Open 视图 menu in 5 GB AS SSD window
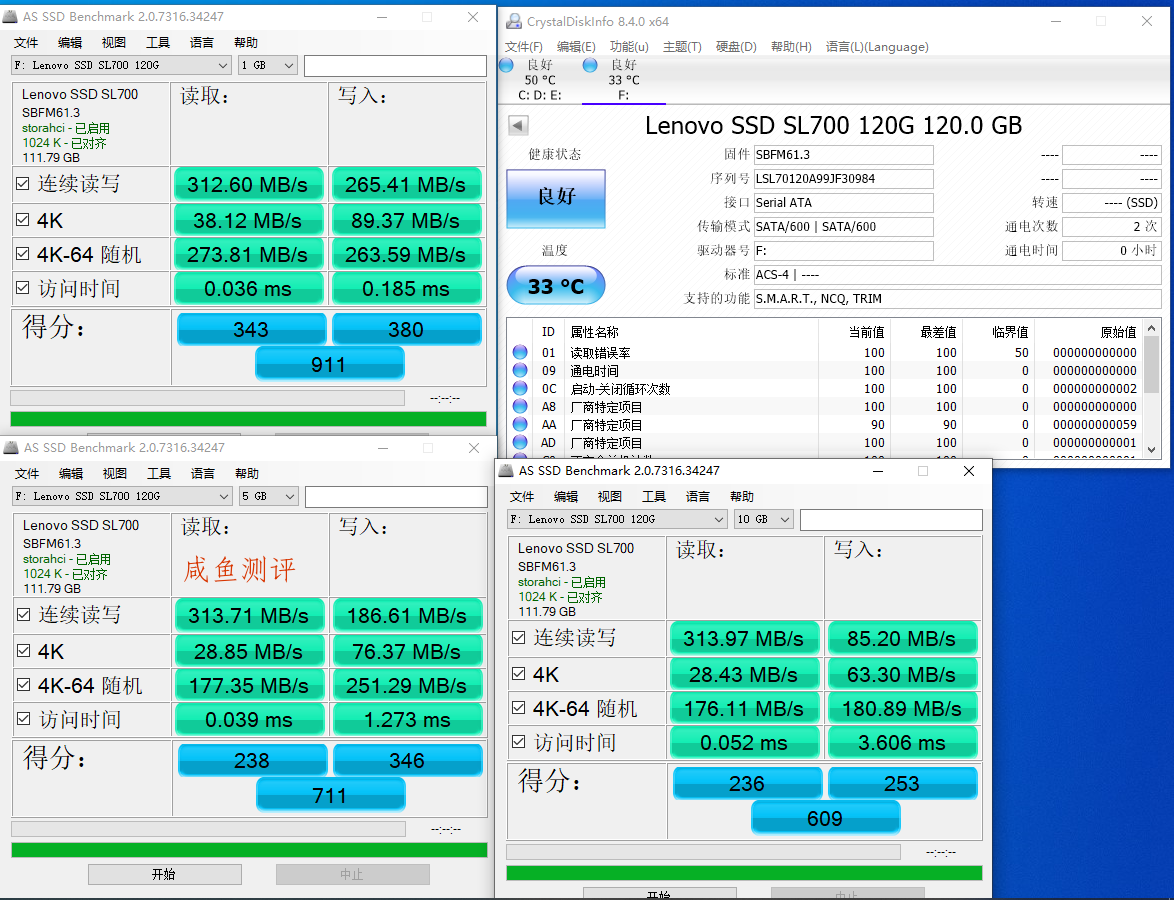Image resolution: width=1174 pixels, height=900 pixels. click(115, 474)
